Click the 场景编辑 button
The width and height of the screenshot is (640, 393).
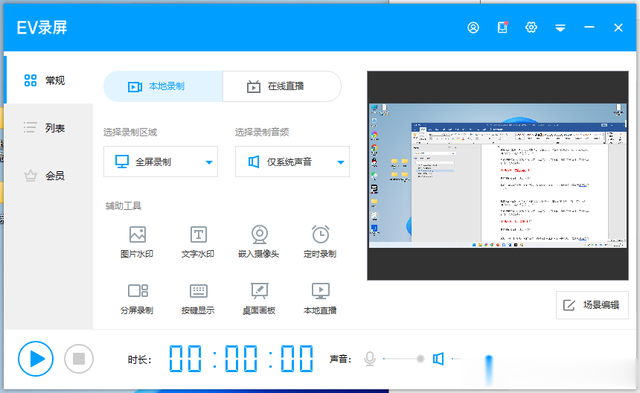coord(592,305)
